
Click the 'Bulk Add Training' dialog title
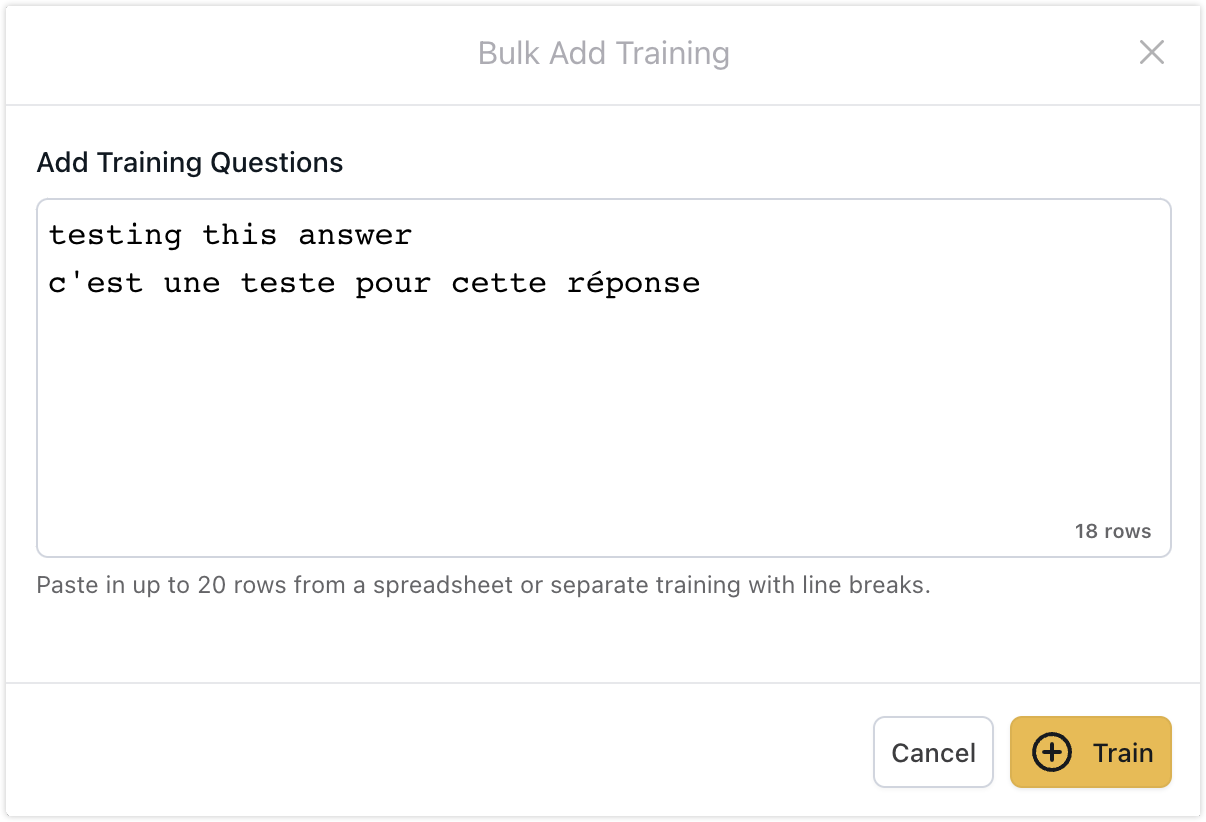coord(603,53)
